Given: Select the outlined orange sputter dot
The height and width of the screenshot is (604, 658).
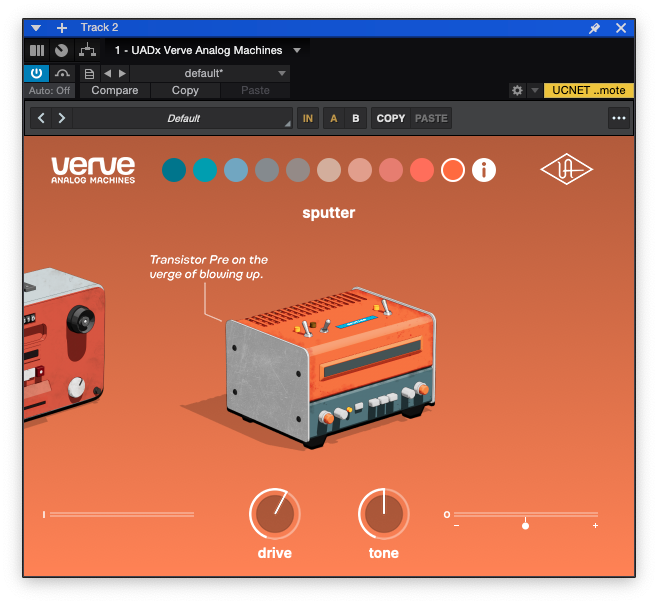Looking at the screenshot, I should click(x=453, y=170).
